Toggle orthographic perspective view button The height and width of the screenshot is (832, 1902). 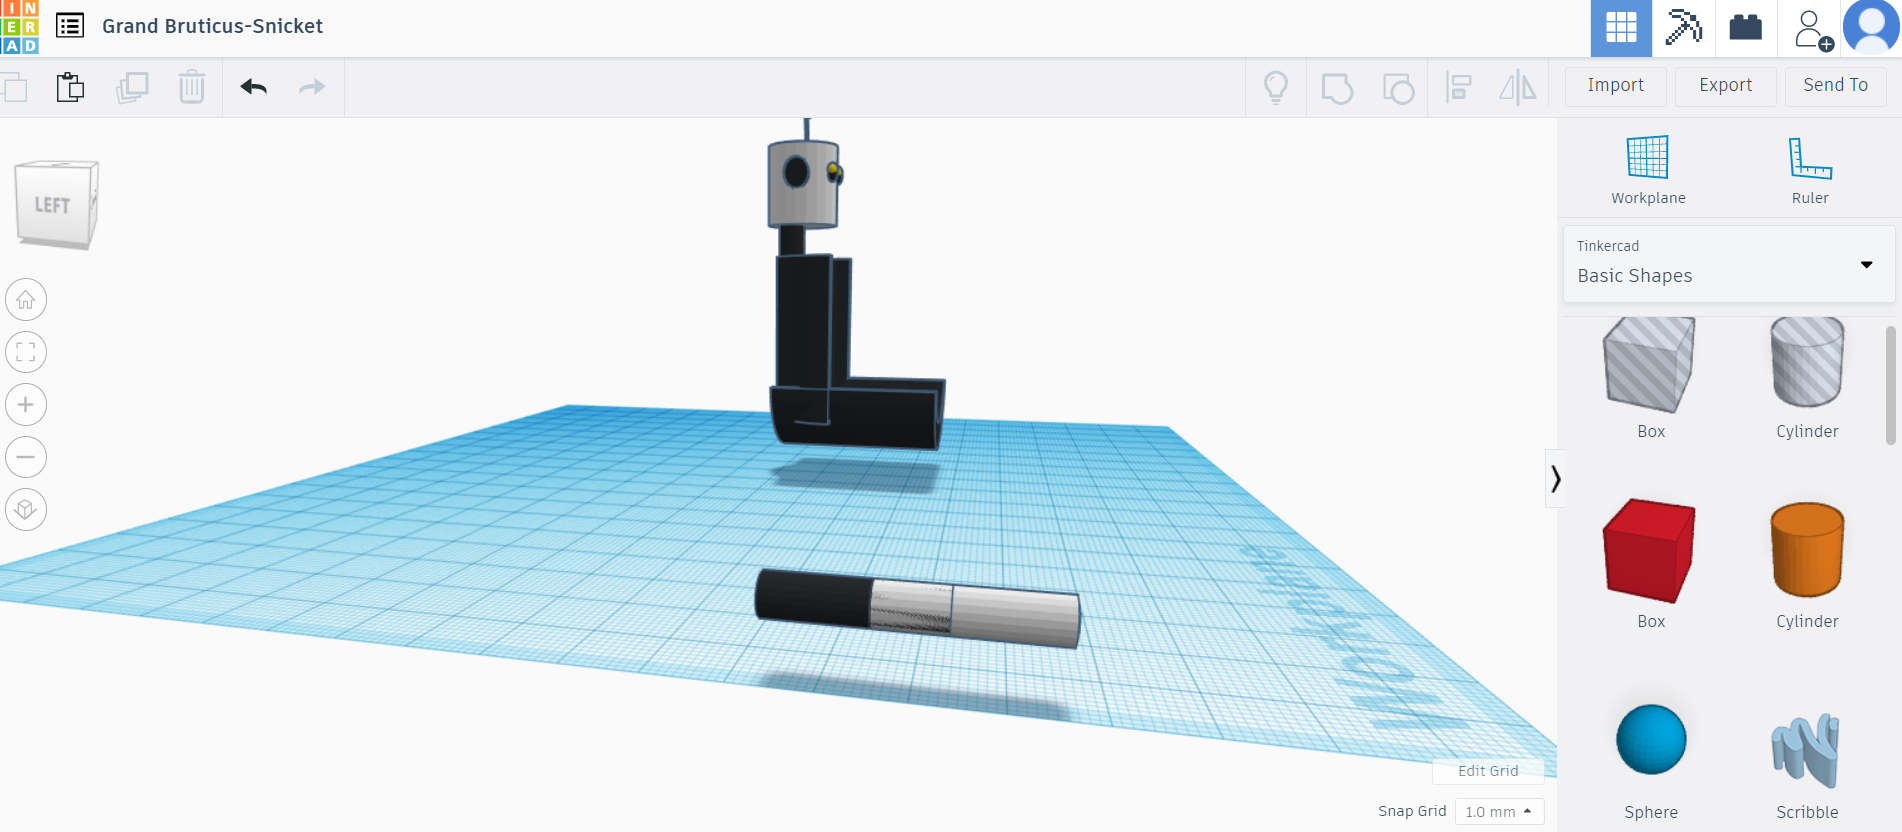click(x=26, y=510)
